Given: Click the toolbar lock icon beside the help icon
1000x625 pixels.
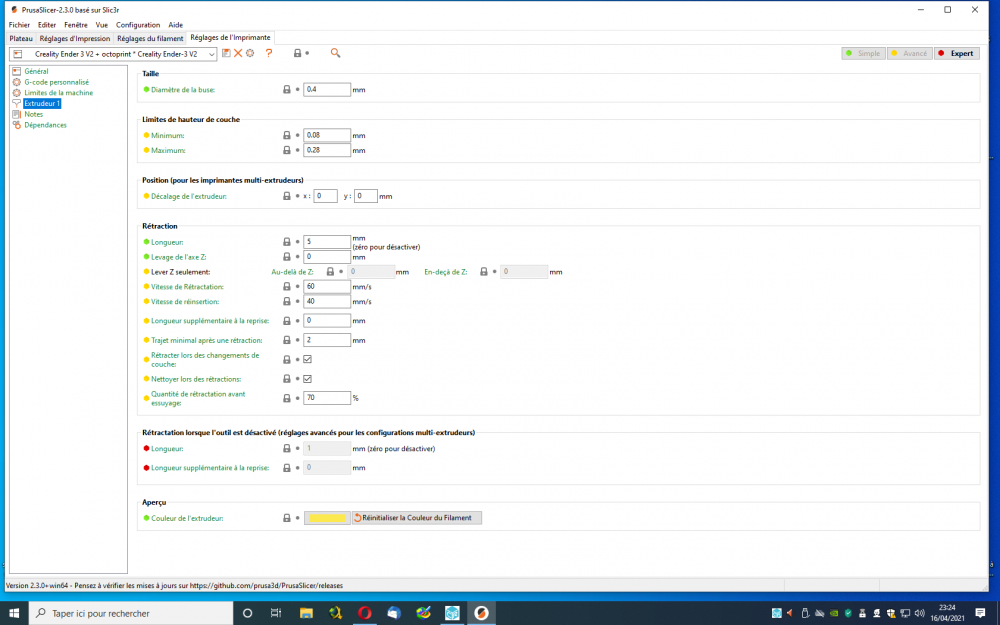Looking at the screenshot, I should (x=297, y=54).
